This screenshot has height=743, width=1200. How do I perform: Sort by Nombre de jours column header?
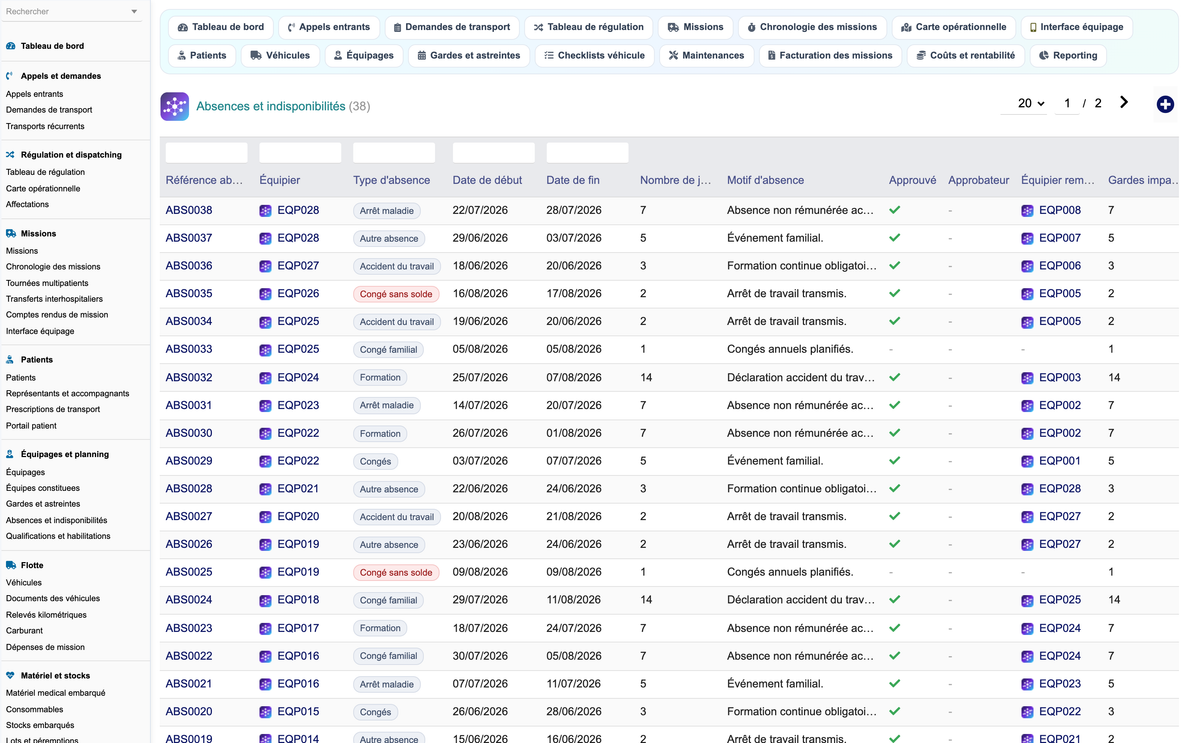pyautogui.click(x=676, y=180)
